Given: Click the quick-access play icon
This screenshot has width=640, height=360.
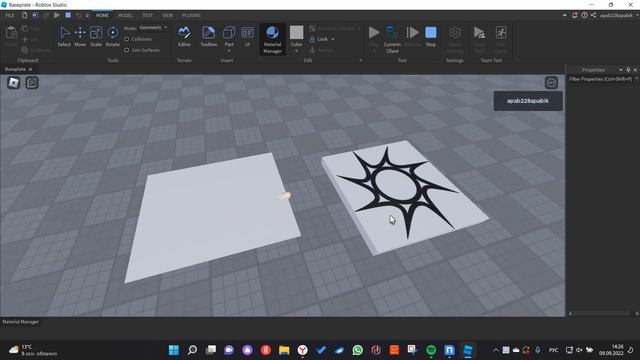Looking at the screenshot, I should 57,15.
